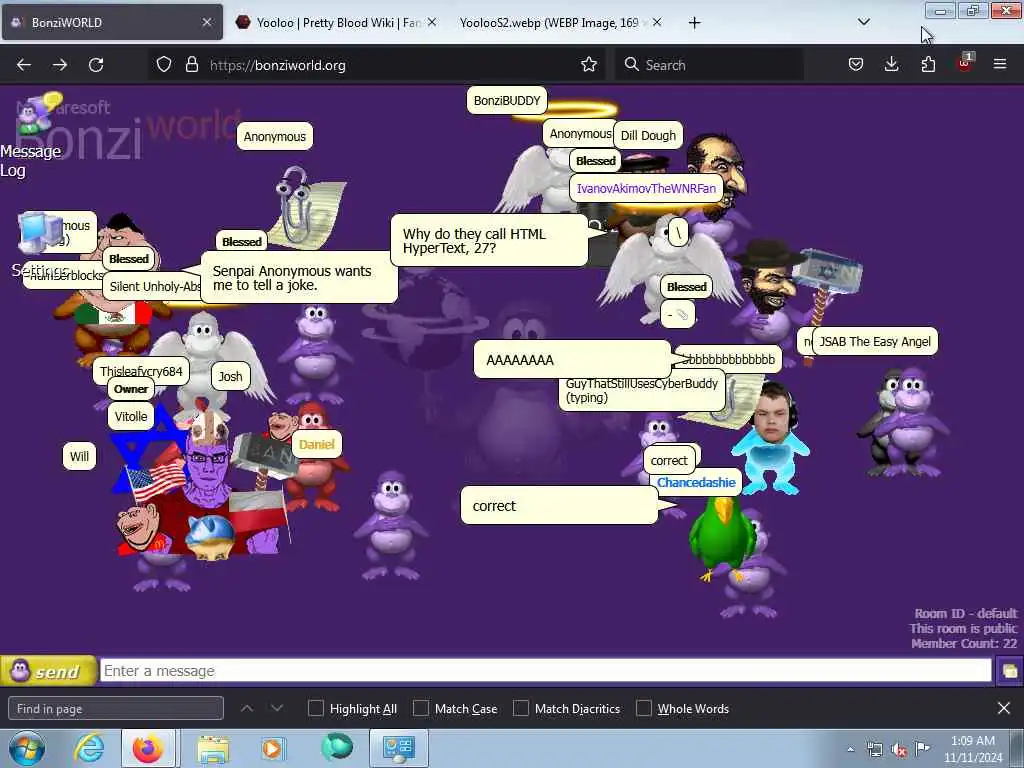Jump to next find match arrow
The width and height of the screenshot is (1024, 768).
277,709
